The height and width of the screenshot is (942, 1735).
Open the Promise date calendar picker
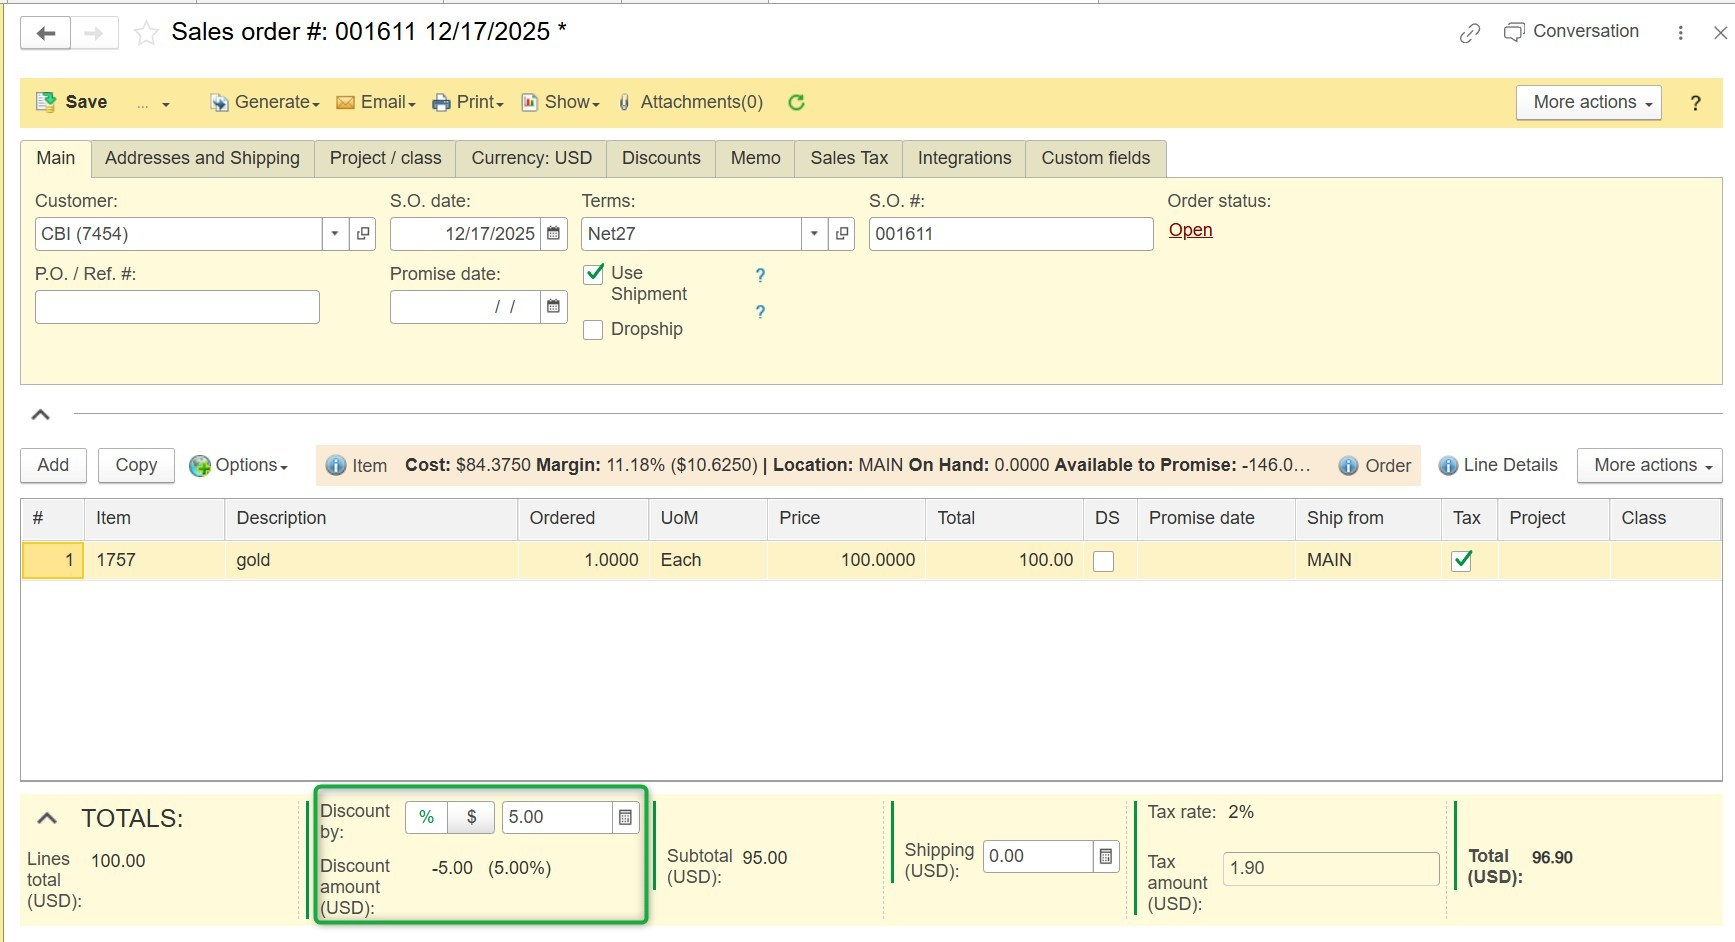[554, 307]
